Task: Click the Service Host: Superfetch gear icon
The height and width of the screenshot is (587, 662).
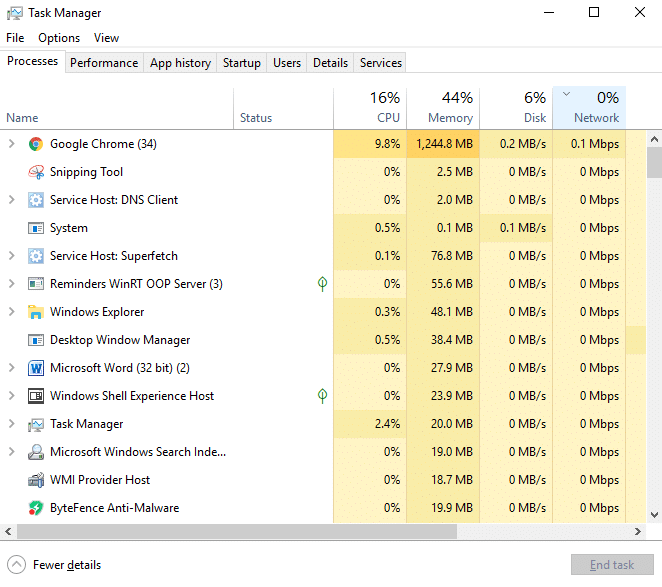Action: (36, 256)
